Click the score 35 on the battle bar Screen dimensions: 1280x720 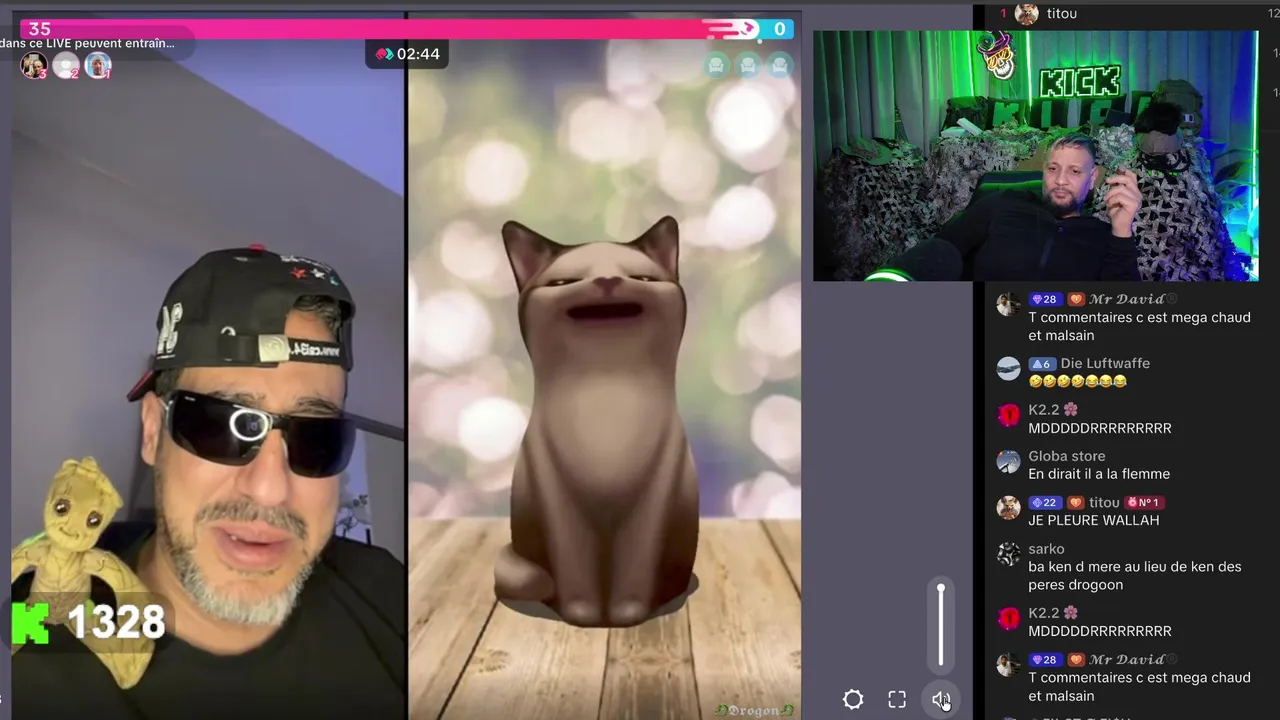pos(39,29)
